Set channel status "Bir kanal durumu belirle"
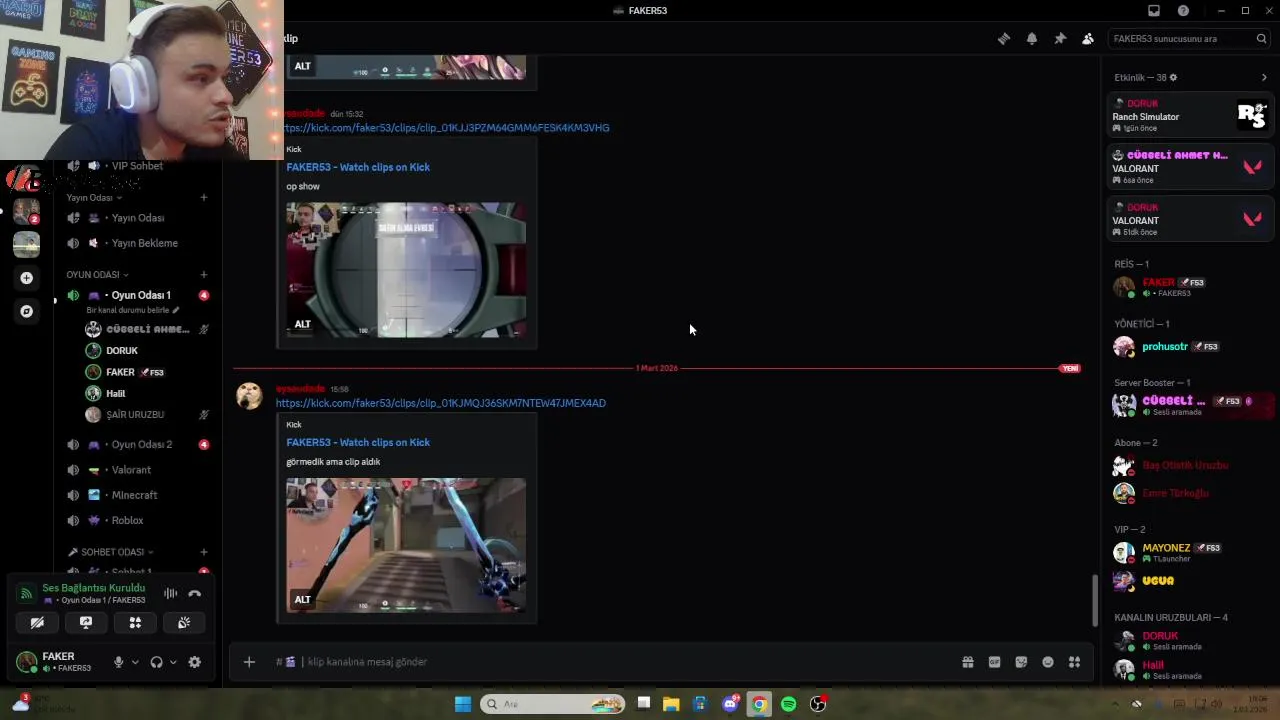Image resolution: width=1280 pixels, height=720 pixels. tap(132, 311)
